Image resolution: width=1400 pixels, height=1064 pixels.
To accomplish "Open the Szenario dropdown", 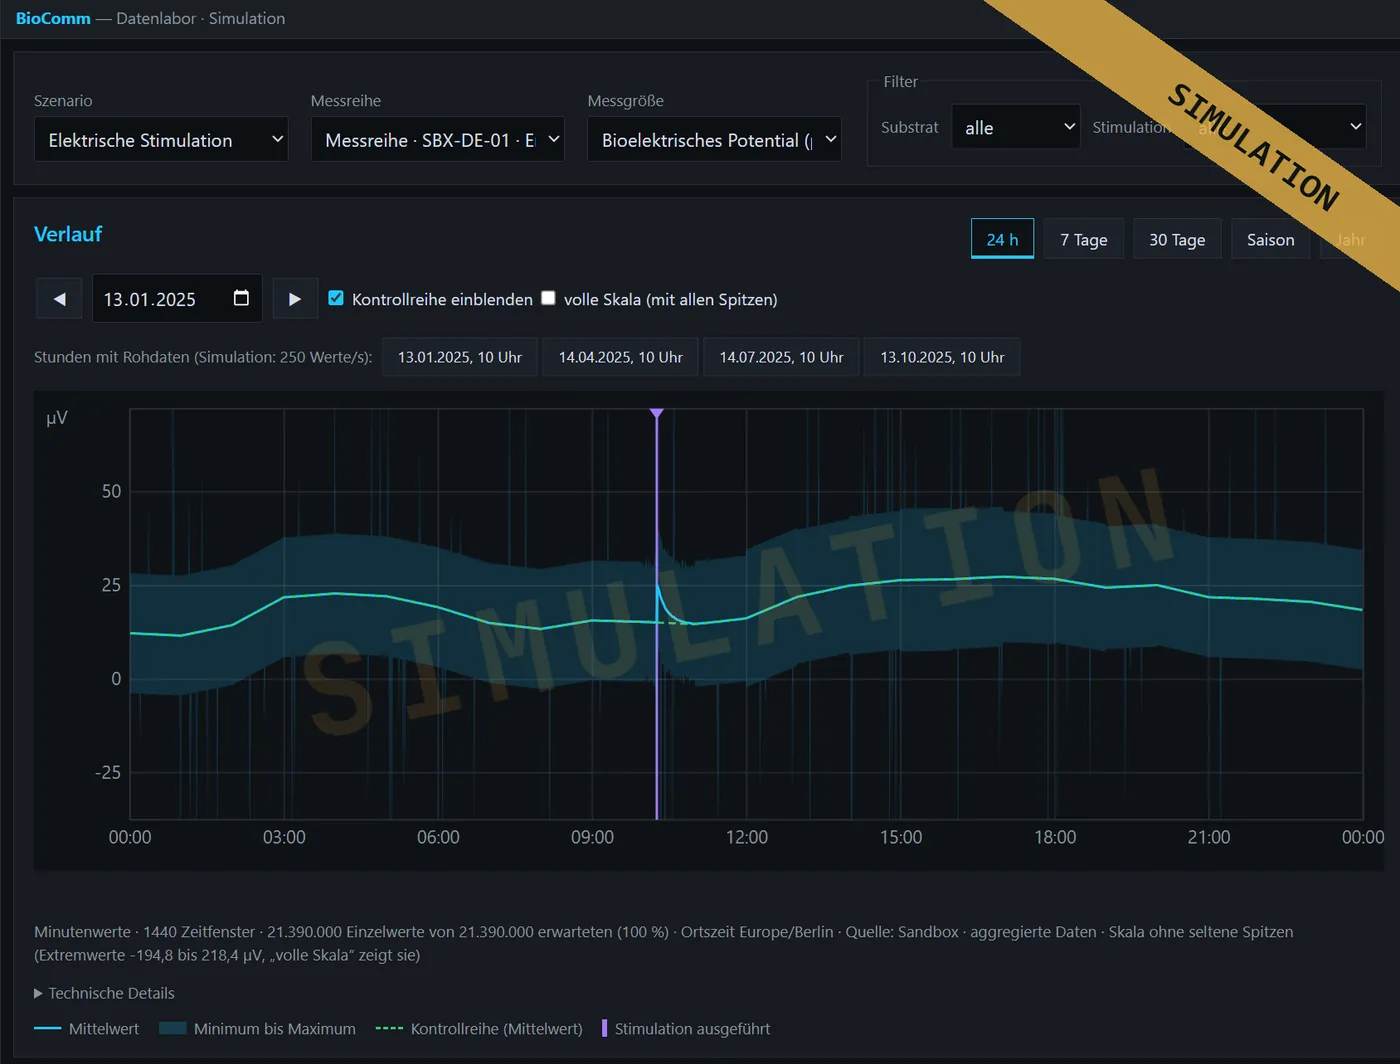I will pos(161,140).
